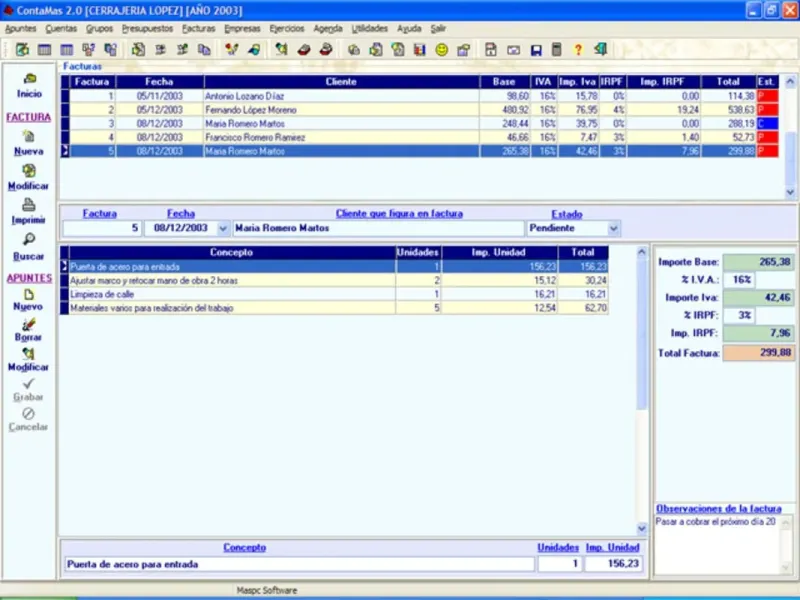Click observations text 'Pasar a cobrar el próximo día 20'

(715, 522)
